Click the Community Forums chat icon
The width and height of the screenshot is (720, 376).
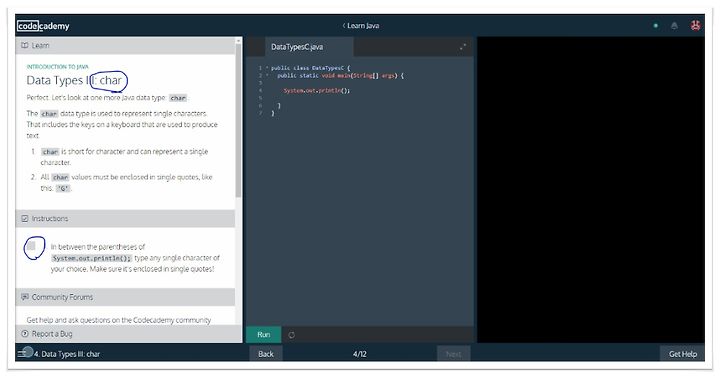tap(25, 297)
